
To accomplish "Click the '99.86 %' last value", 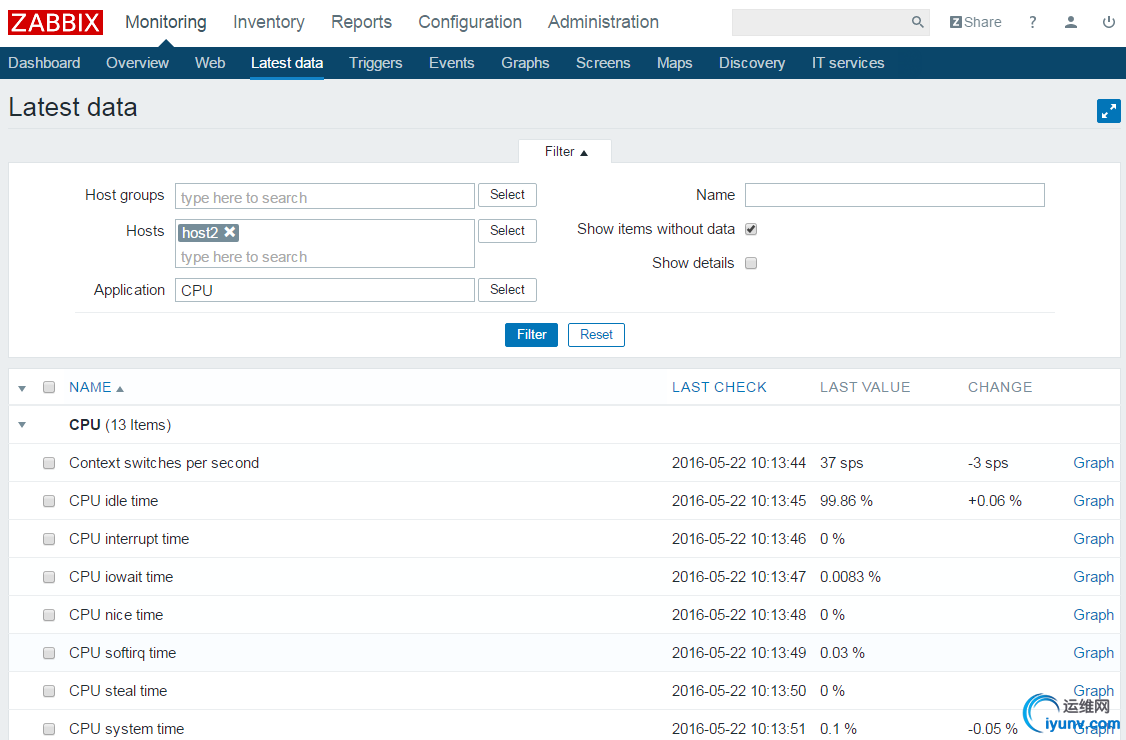I will click(846, 501).
